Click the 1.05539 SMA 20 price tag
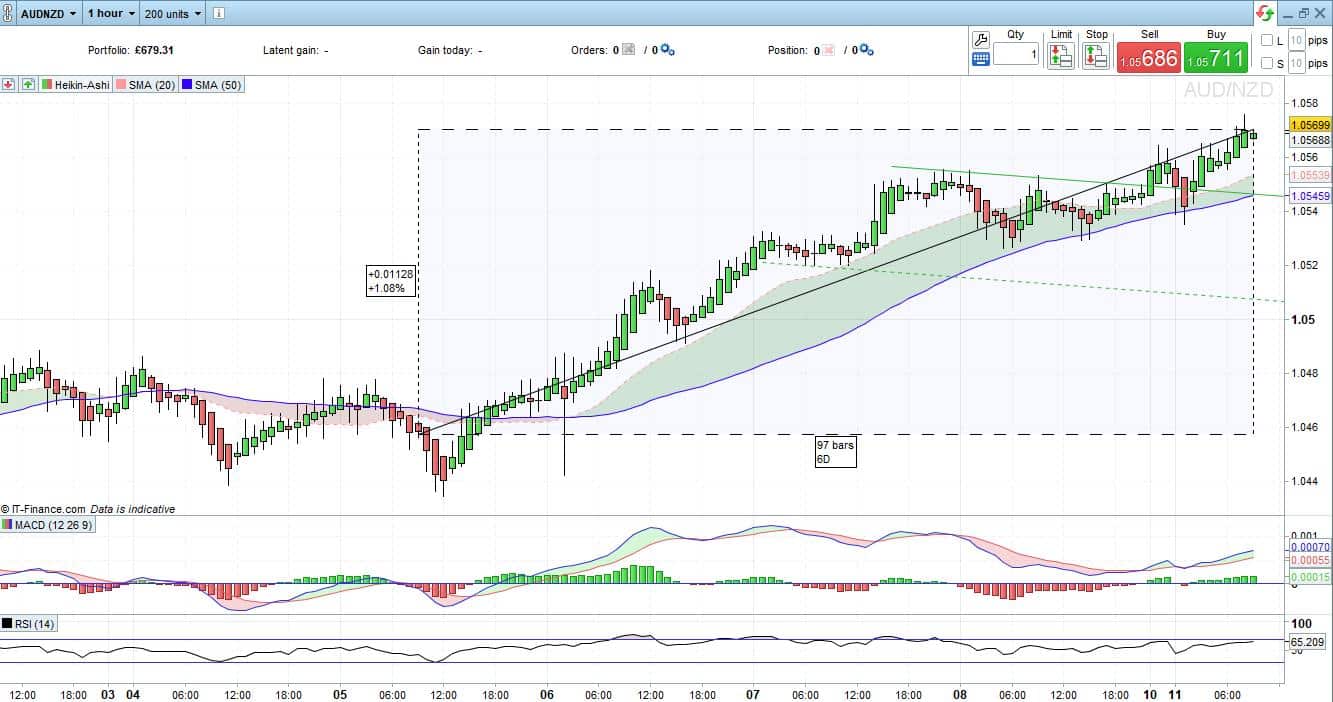Image resolution: width=1333 pixels, height=702 pixels. tap(1310, 175)
